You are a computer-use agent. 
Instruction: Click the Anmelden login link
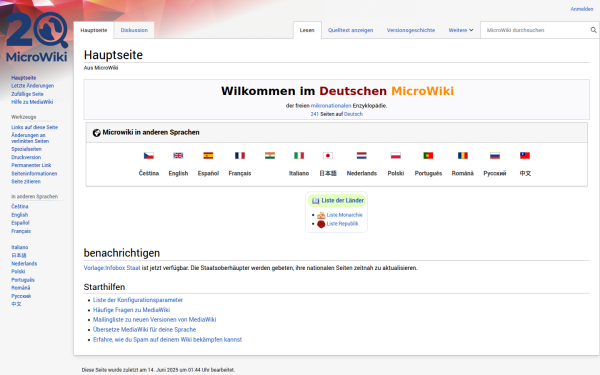coord(582,9)
